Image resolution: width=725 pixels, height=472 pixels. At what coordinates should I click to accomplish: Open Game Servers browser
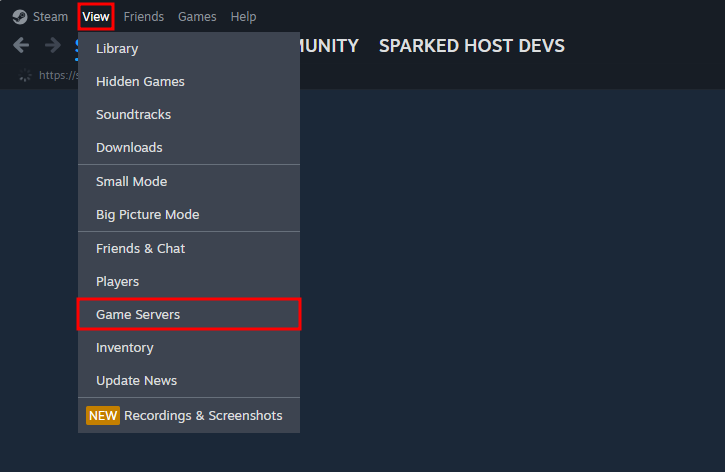click(189, 314)
